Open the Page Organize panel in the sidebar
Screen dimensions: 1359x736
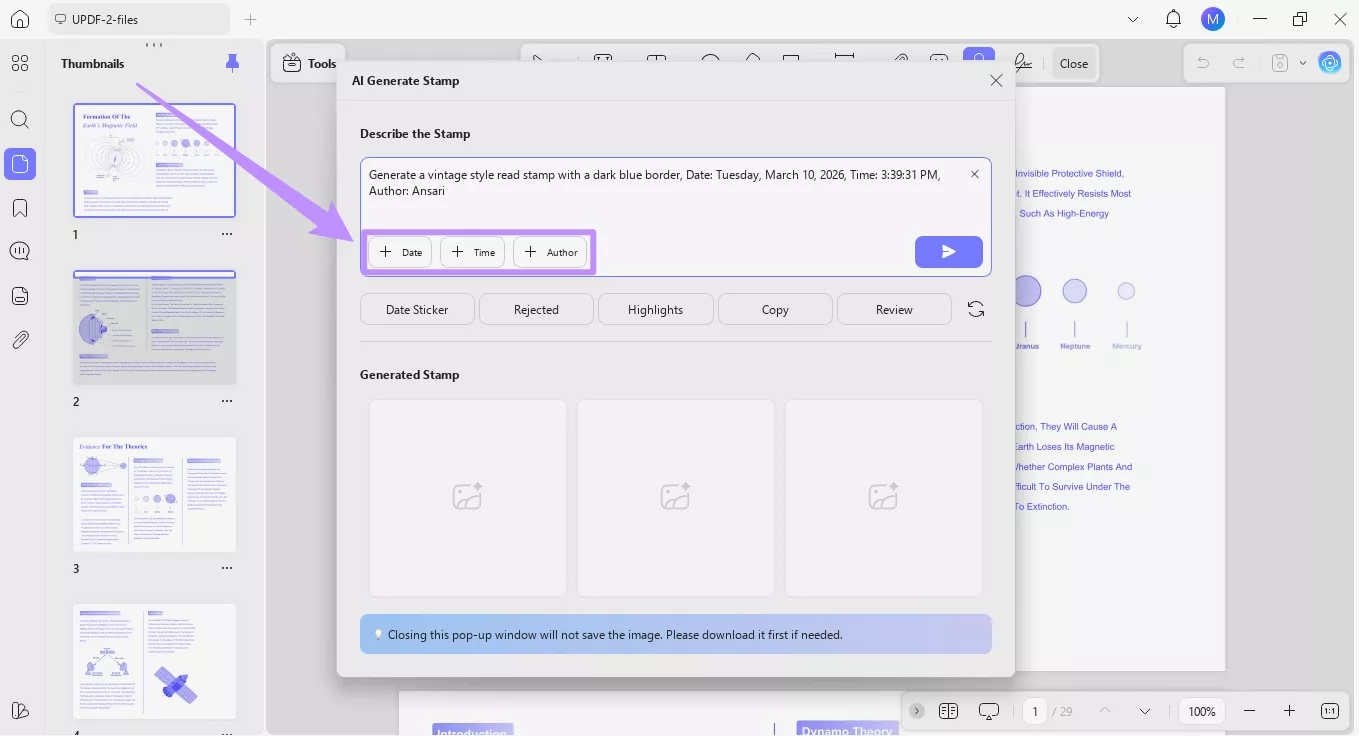coord(20,295)
